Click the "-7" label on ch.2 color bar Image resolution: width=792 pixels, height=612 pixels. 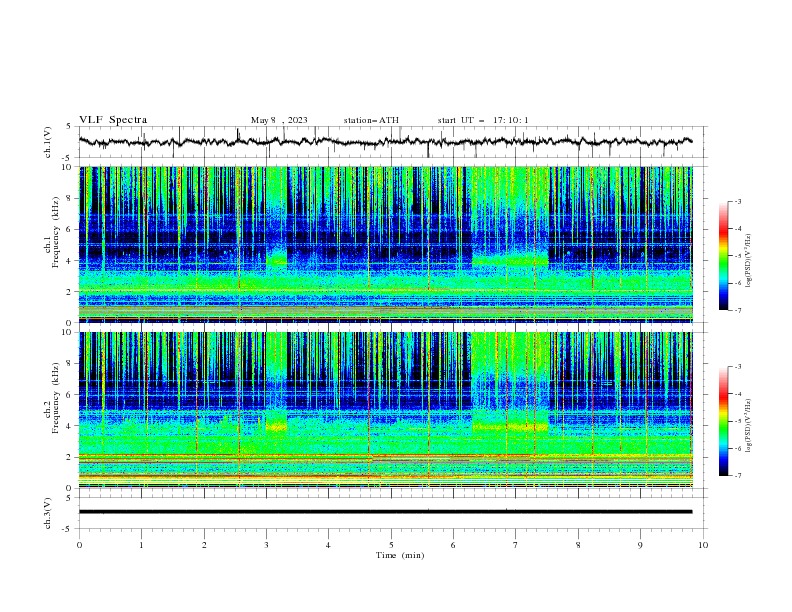738,475
